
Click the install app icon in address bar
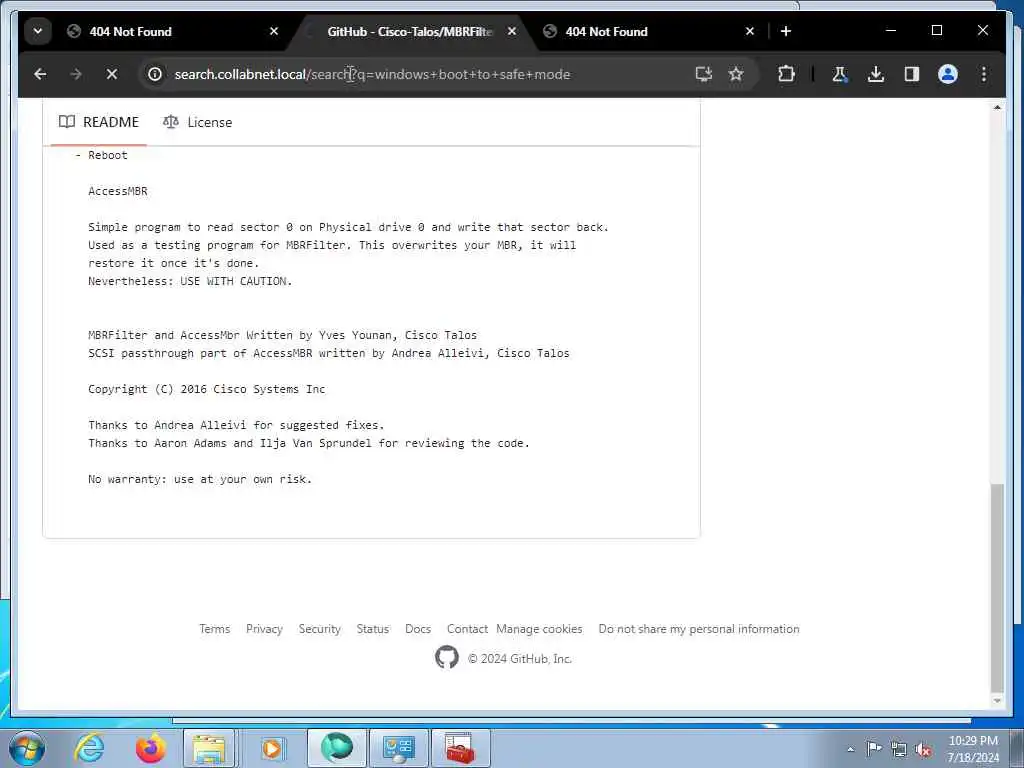tap(703, 74)
